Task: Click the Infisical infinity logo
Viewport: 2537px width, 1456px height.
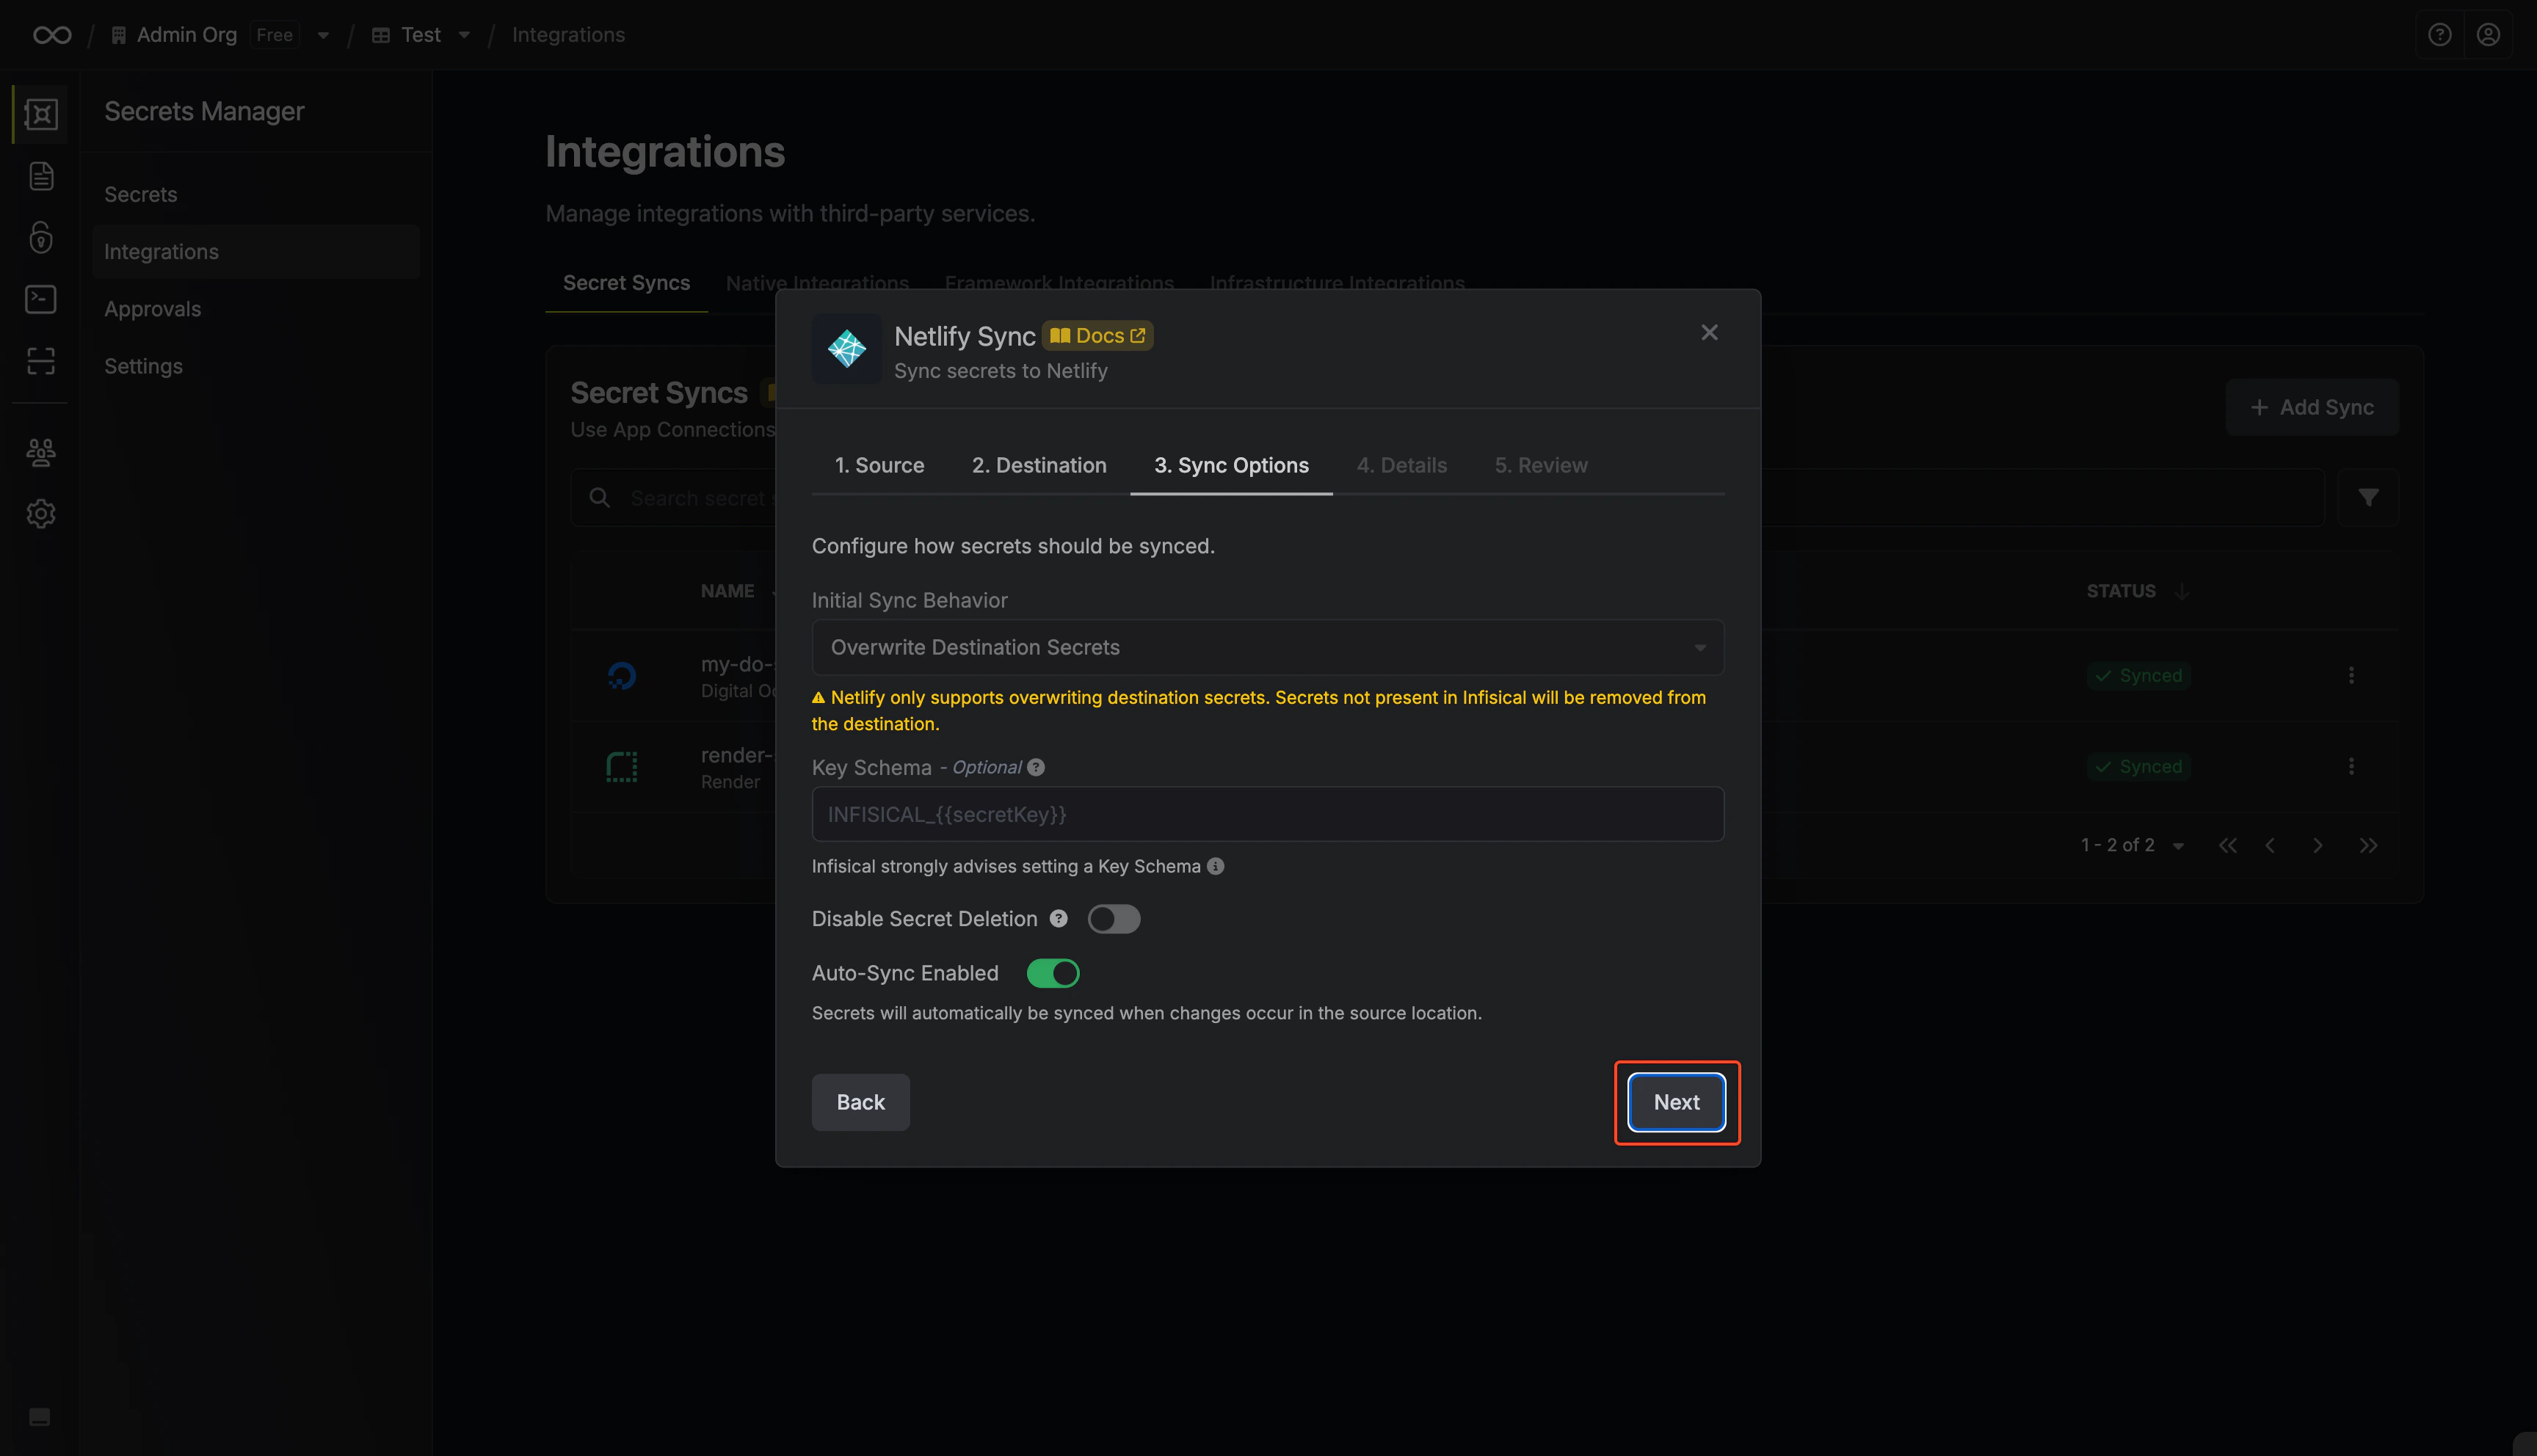Action: [x=52, y=35]
